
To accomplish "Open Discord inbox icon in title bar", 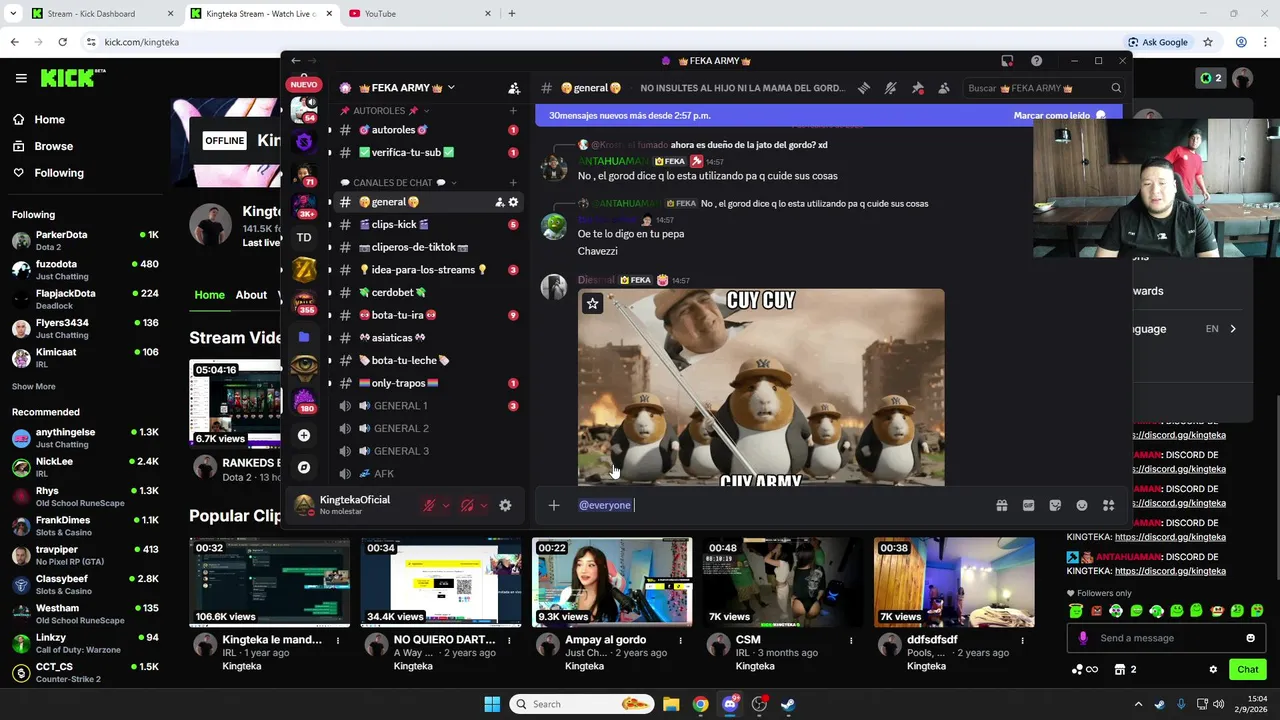I will (1007, 61).
